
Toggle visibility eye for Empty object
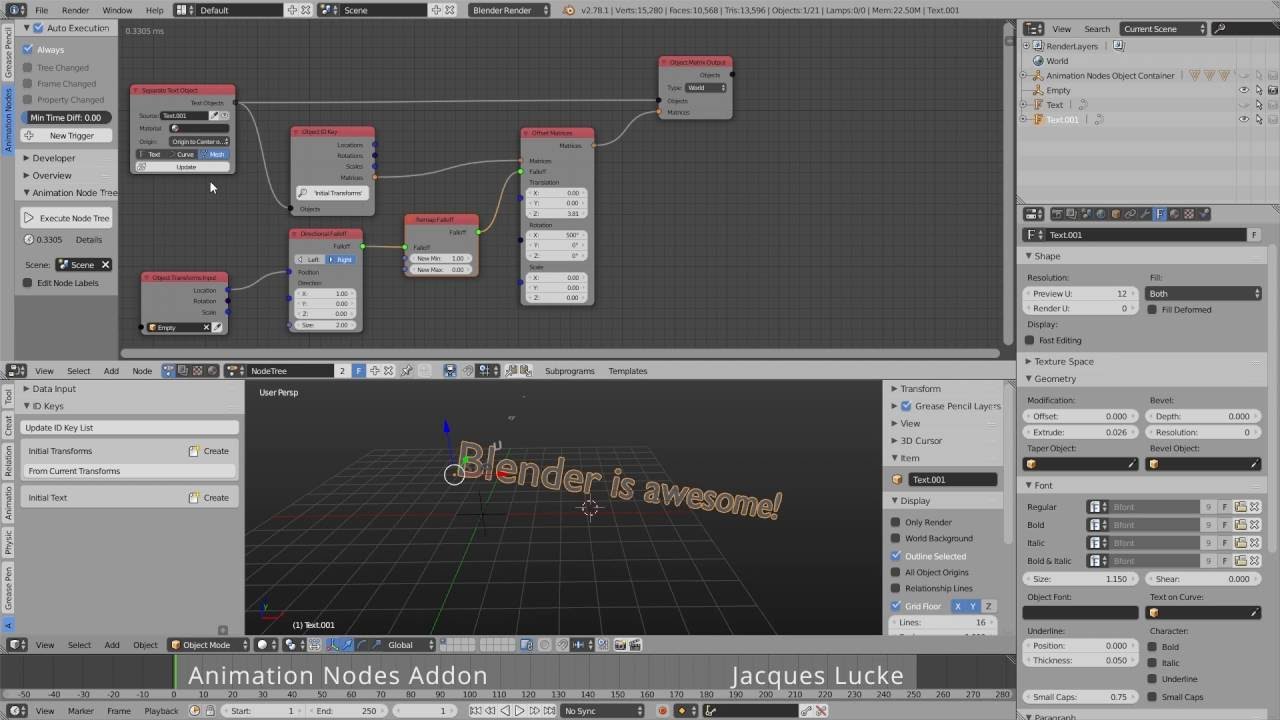point(1244,90)
